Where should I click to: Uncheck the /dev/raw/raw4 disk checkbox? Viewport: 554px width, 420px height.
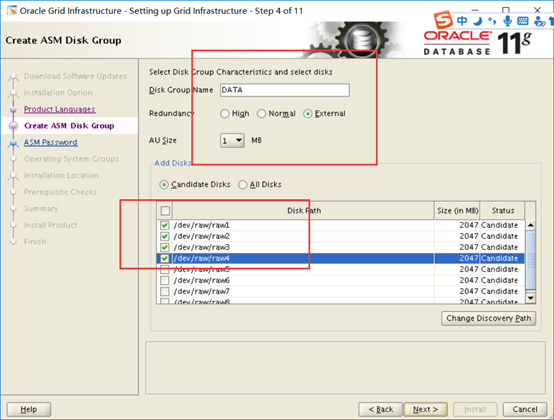tap(164, 258)
